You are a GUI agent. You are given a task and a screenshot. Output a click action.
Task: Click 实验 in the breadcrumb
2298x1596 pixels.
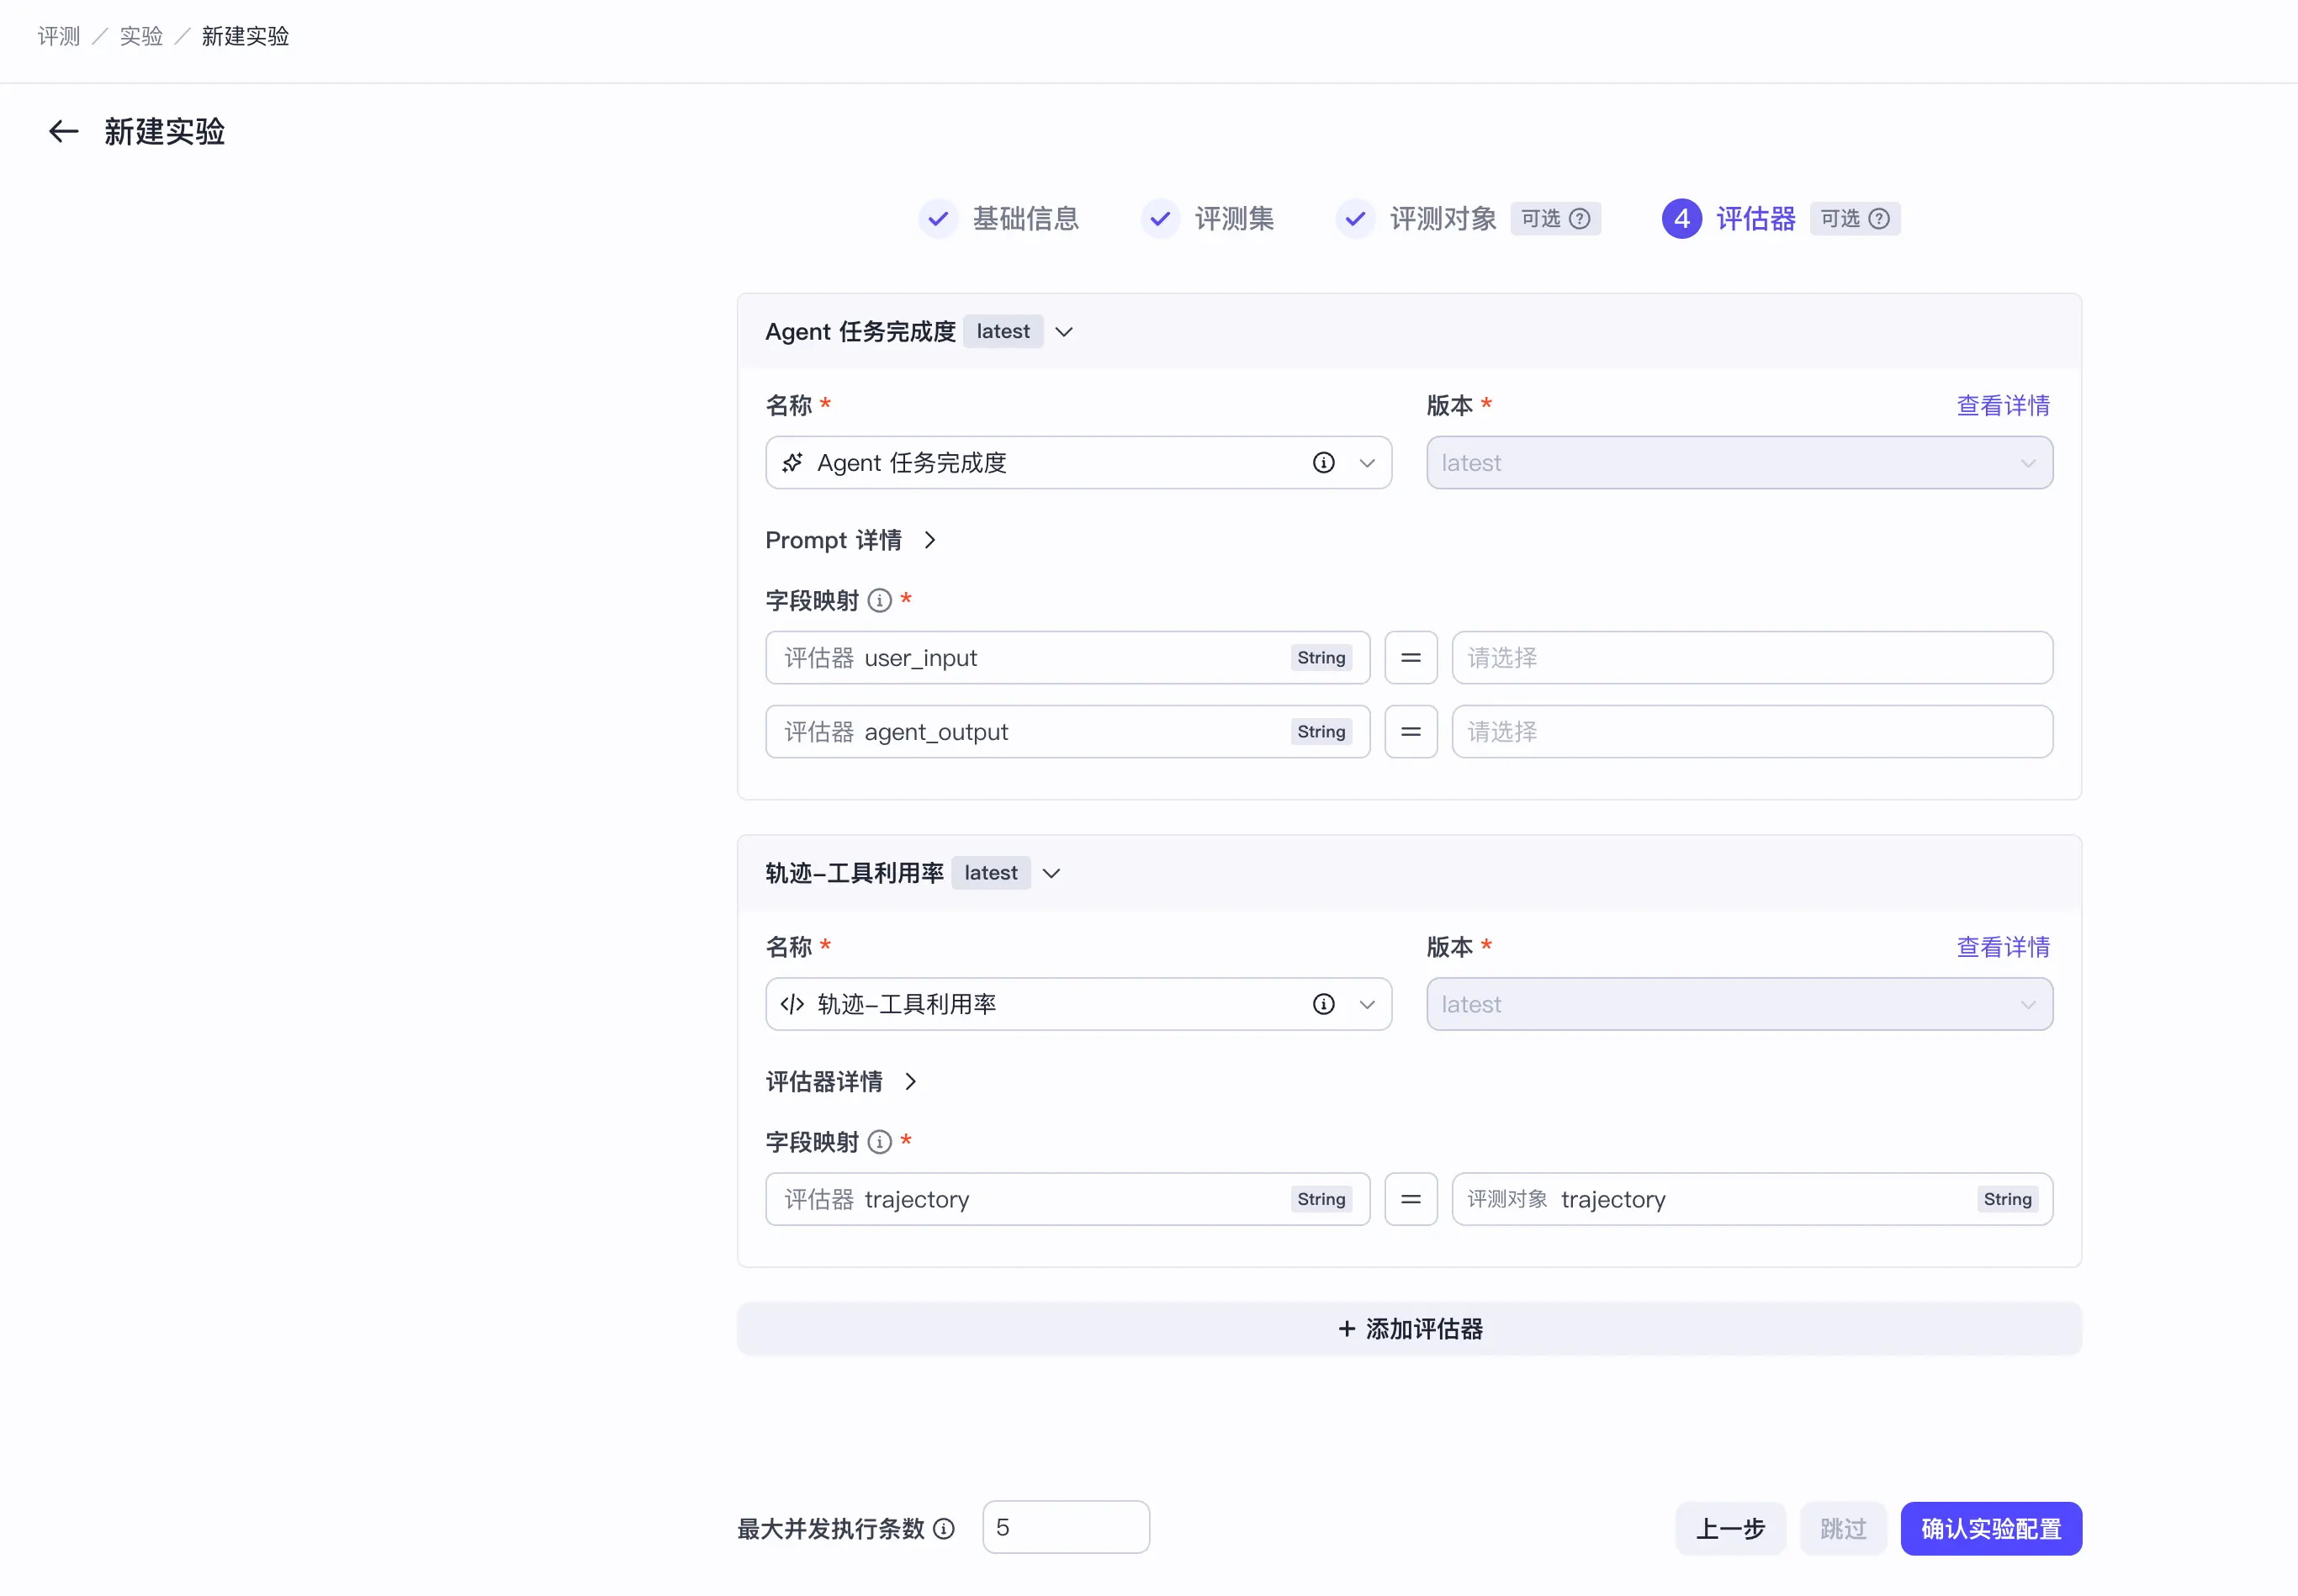(x=141, y=36)
